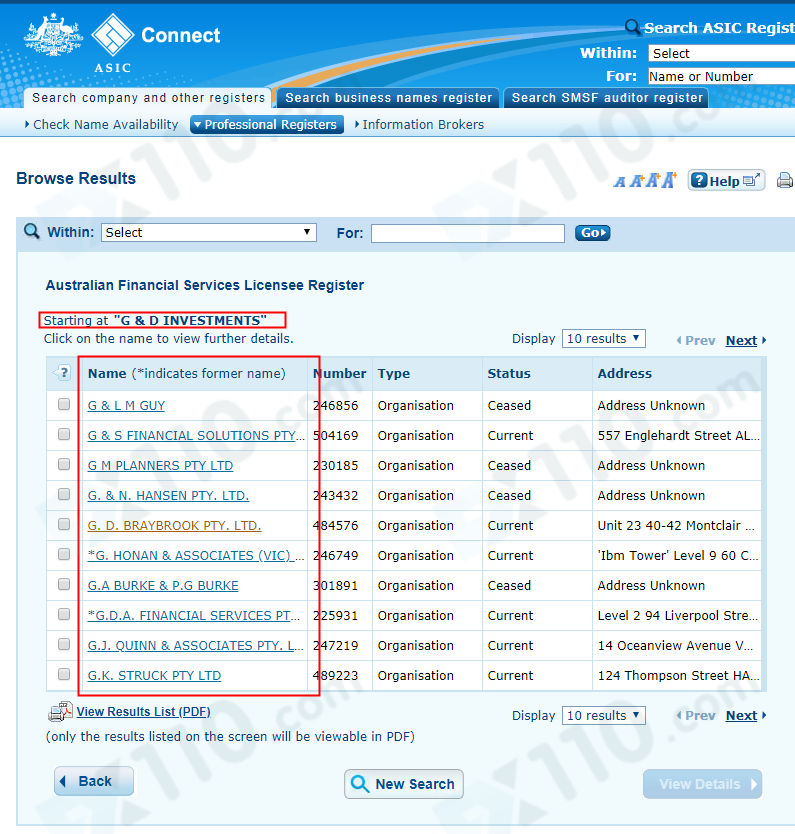The width and height of the screenshot is (795, 834).
Task: Expand the Professional Registers menu
Action: (x=267, y=124)
